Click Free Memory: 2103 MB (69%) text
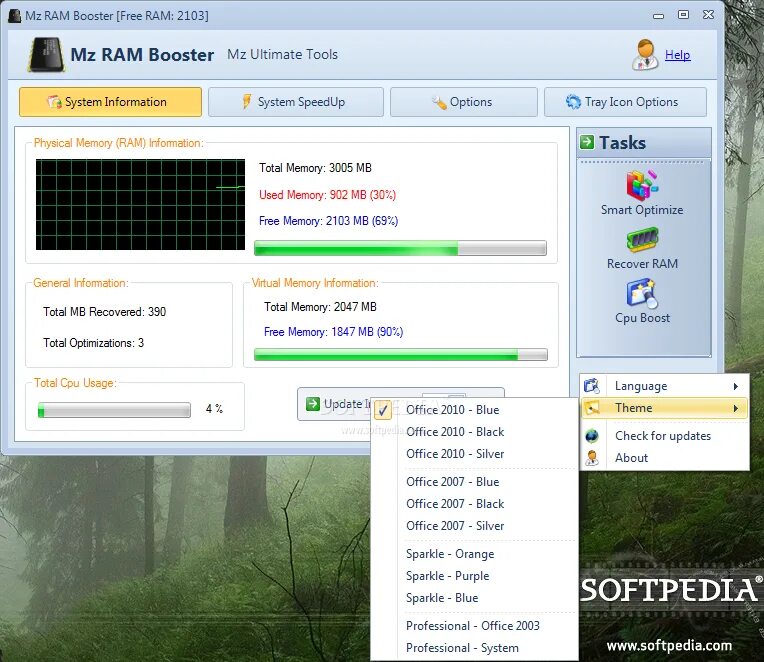Screen dimensions: 764x662 [328, 221]
